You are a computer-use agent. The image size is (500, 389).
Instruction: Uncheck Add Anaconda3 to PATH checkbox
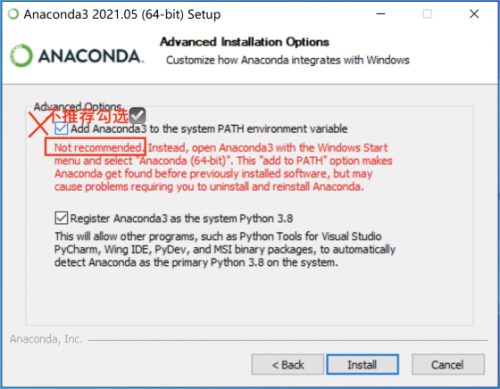click(x=61, y=128)
